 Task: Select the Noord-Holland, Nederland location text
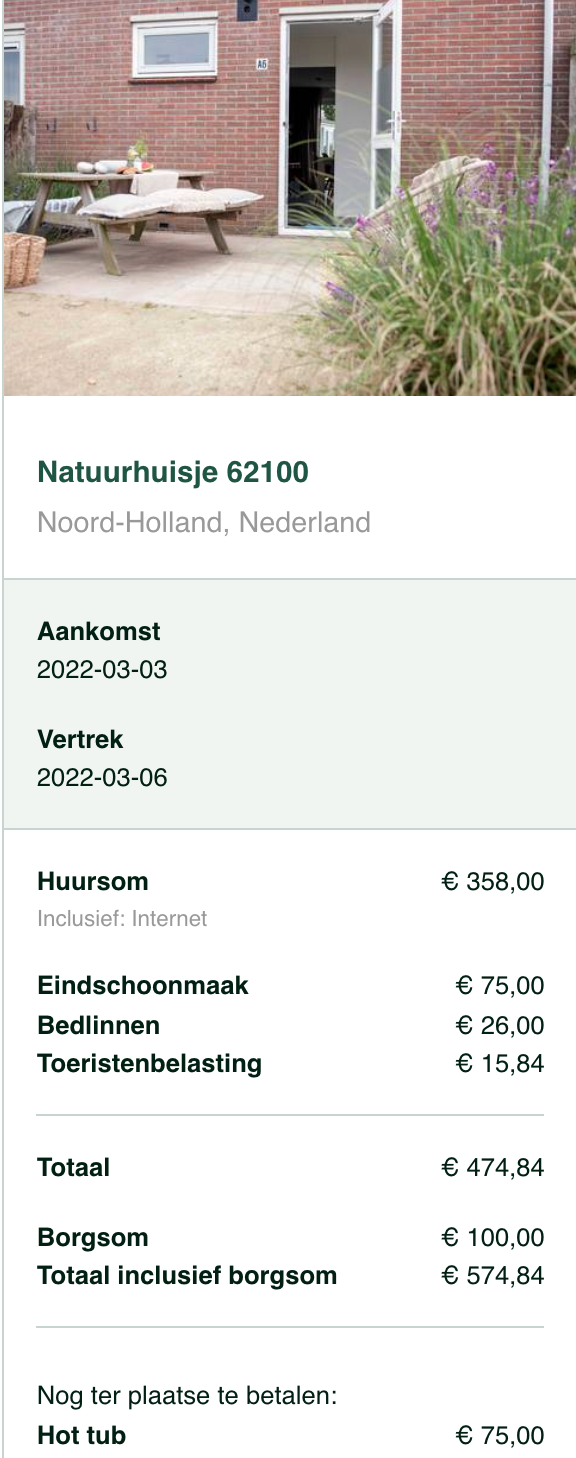coord(204,522)
